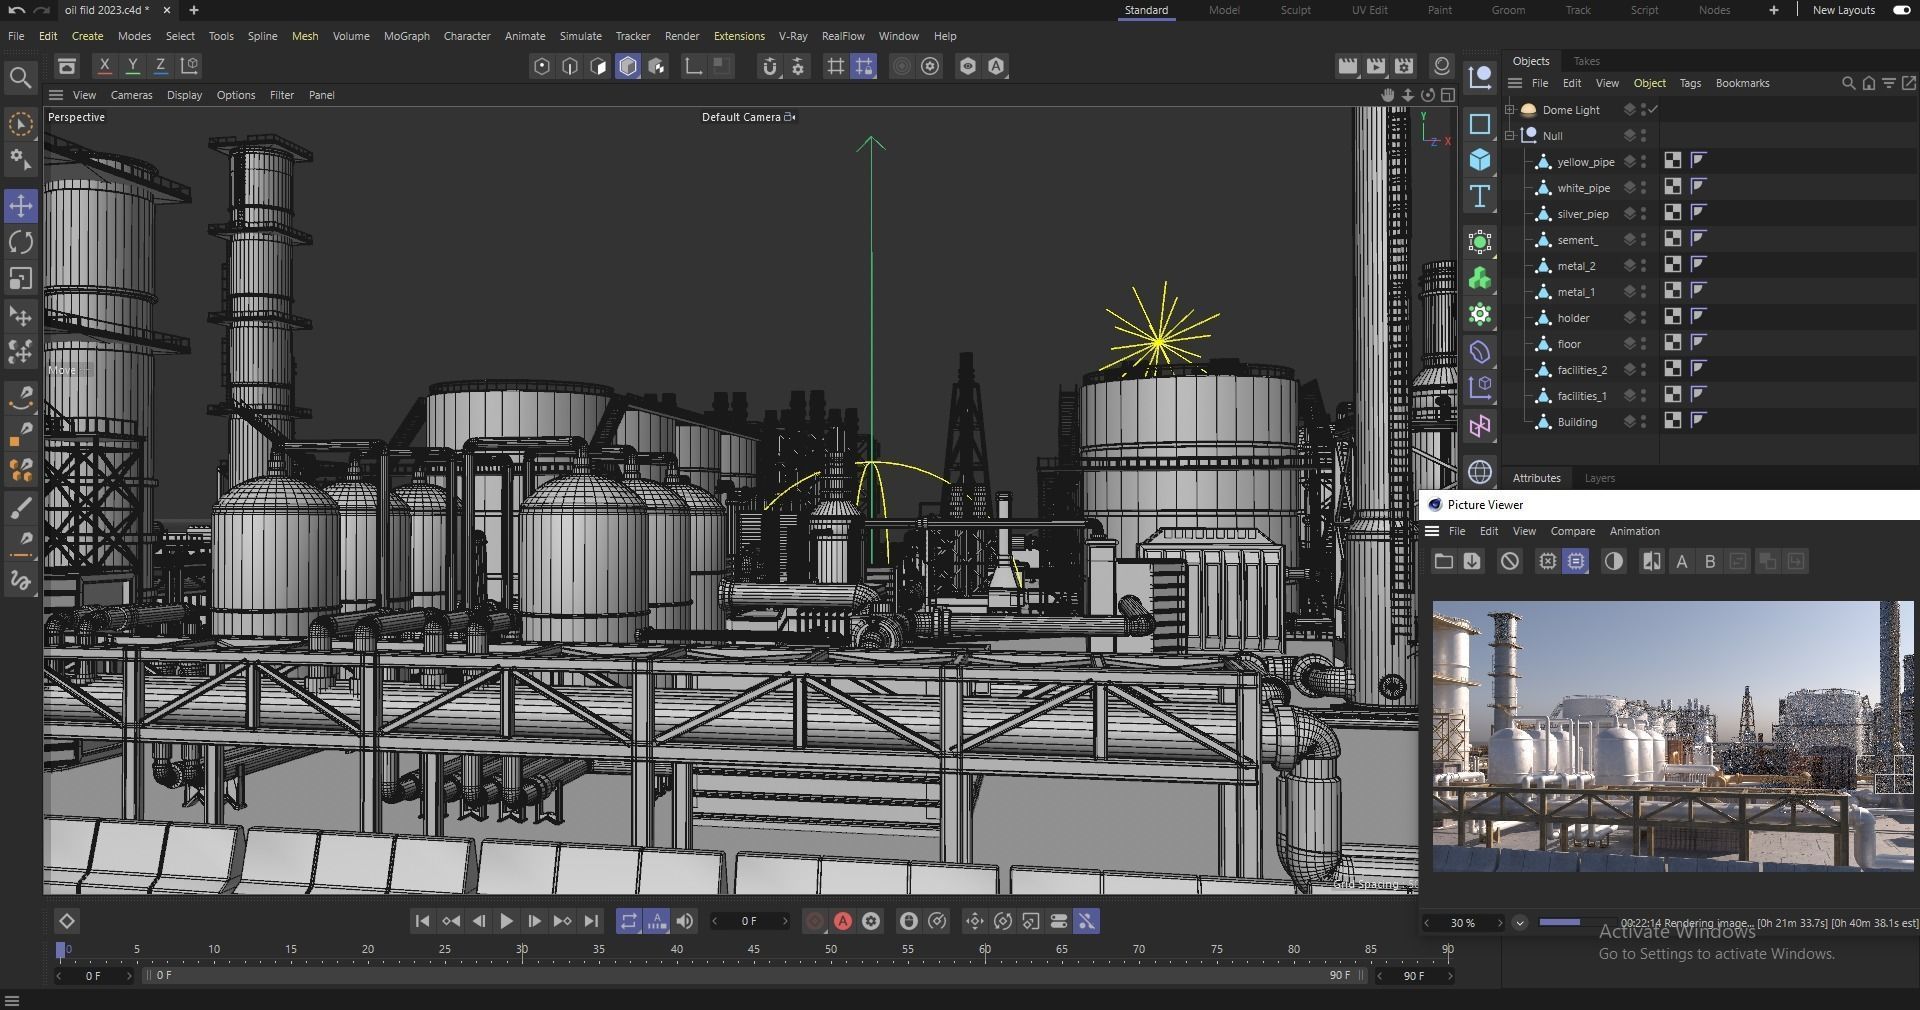Viewport: 1920px width, 1010px height.
Task: Click Picture Viewer A compare button
Action: [x=1682, y=562]
